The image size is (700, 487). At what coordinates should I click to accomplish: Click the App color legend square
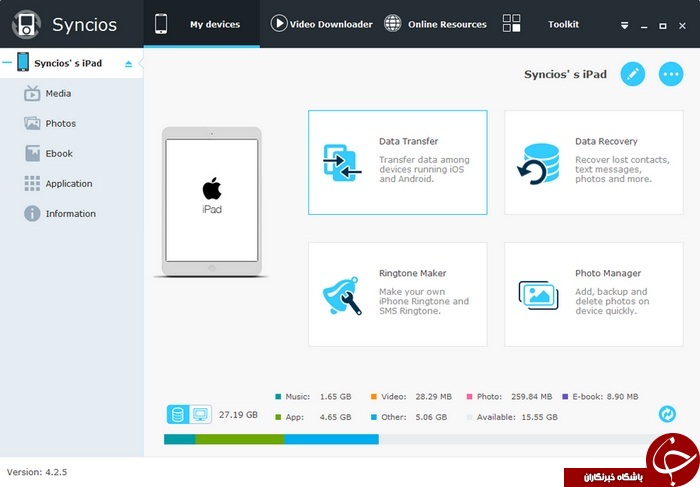pyautogui.click(x=278, y=417)
